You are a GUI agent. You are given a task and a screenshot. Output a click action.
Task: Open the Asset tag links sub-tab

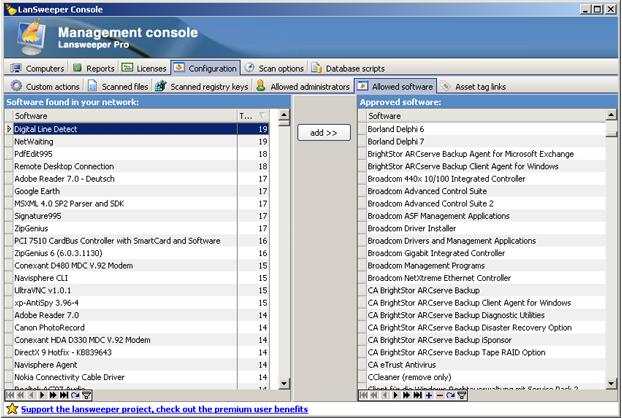pyautogui.click(x=474, y=86)
